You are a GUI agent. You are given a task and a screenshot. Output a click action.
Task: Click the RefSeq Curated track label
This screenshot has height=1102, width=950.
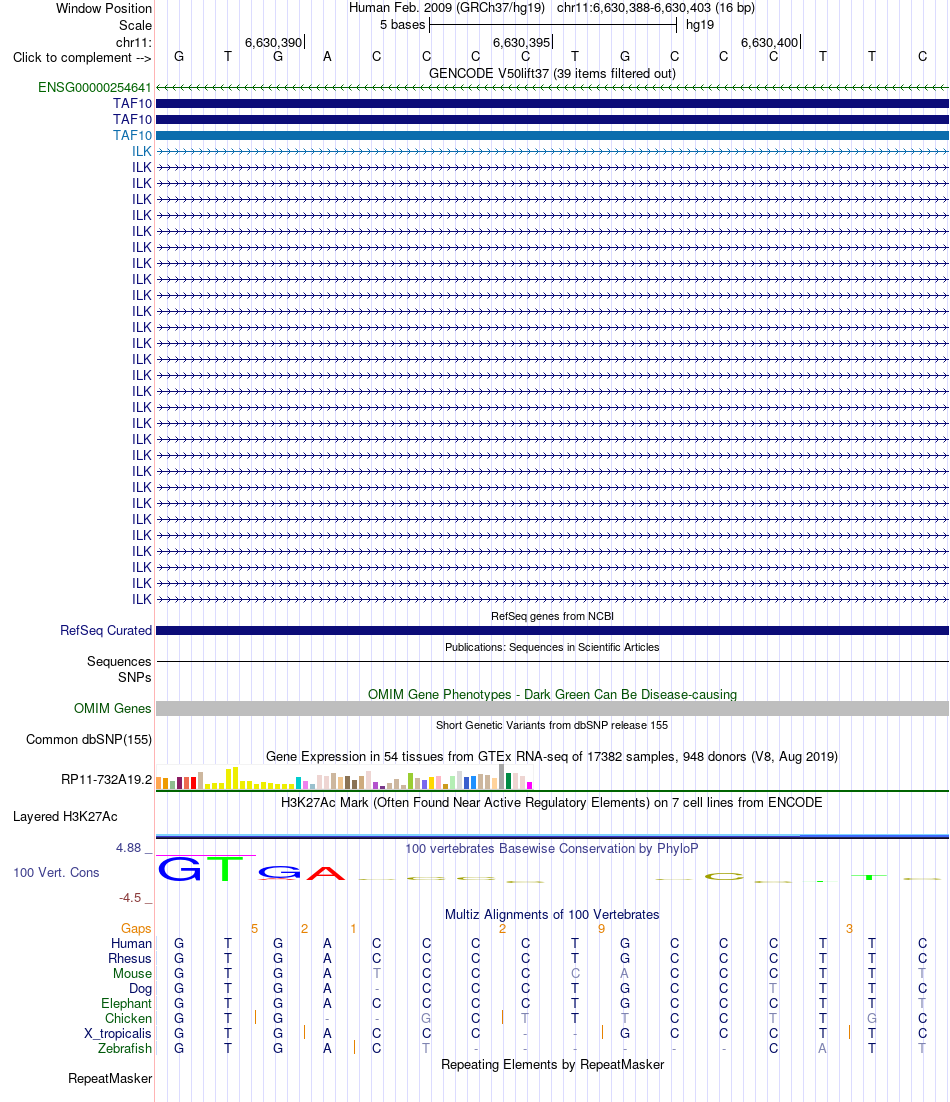point(106,630)
